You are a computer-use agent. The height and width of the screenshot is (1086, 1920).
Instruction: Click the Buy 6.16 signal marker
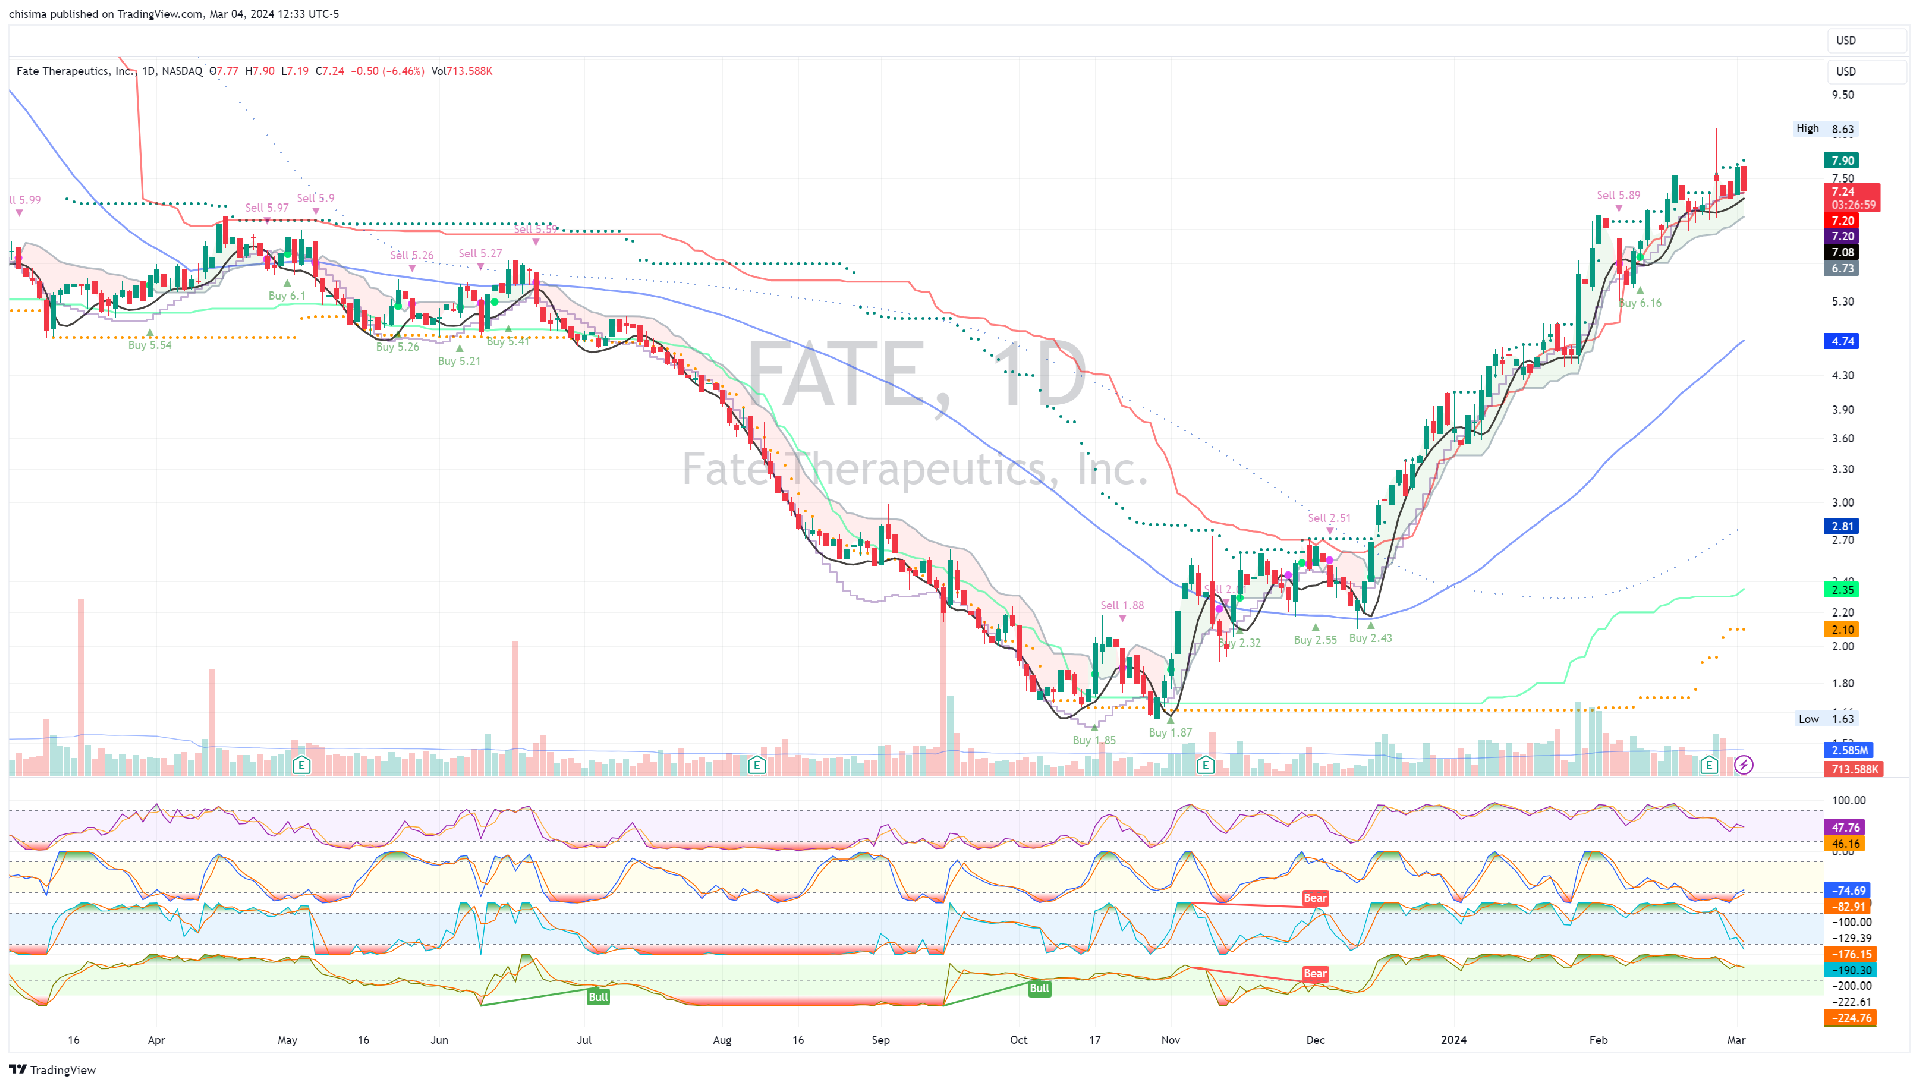point(1640,291)
